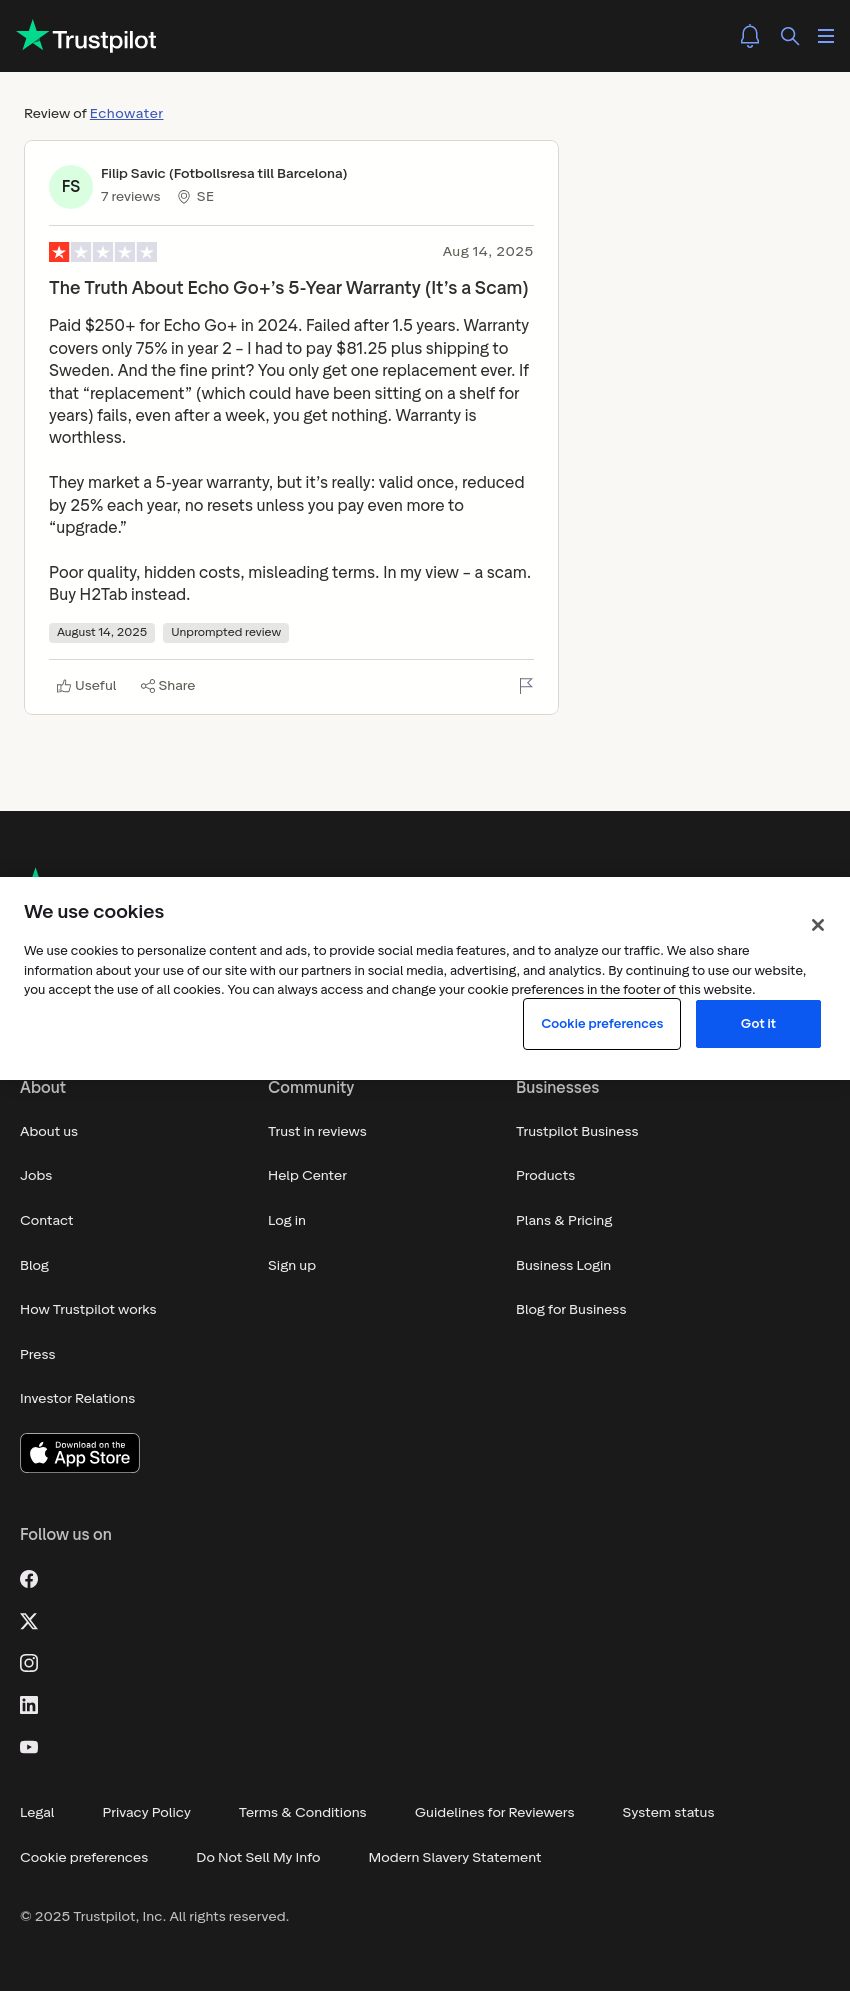Click the August 14, 2025 date badge
This screenshot has height=1991, width=850.
pyautogui.click(x=102, y=633)
